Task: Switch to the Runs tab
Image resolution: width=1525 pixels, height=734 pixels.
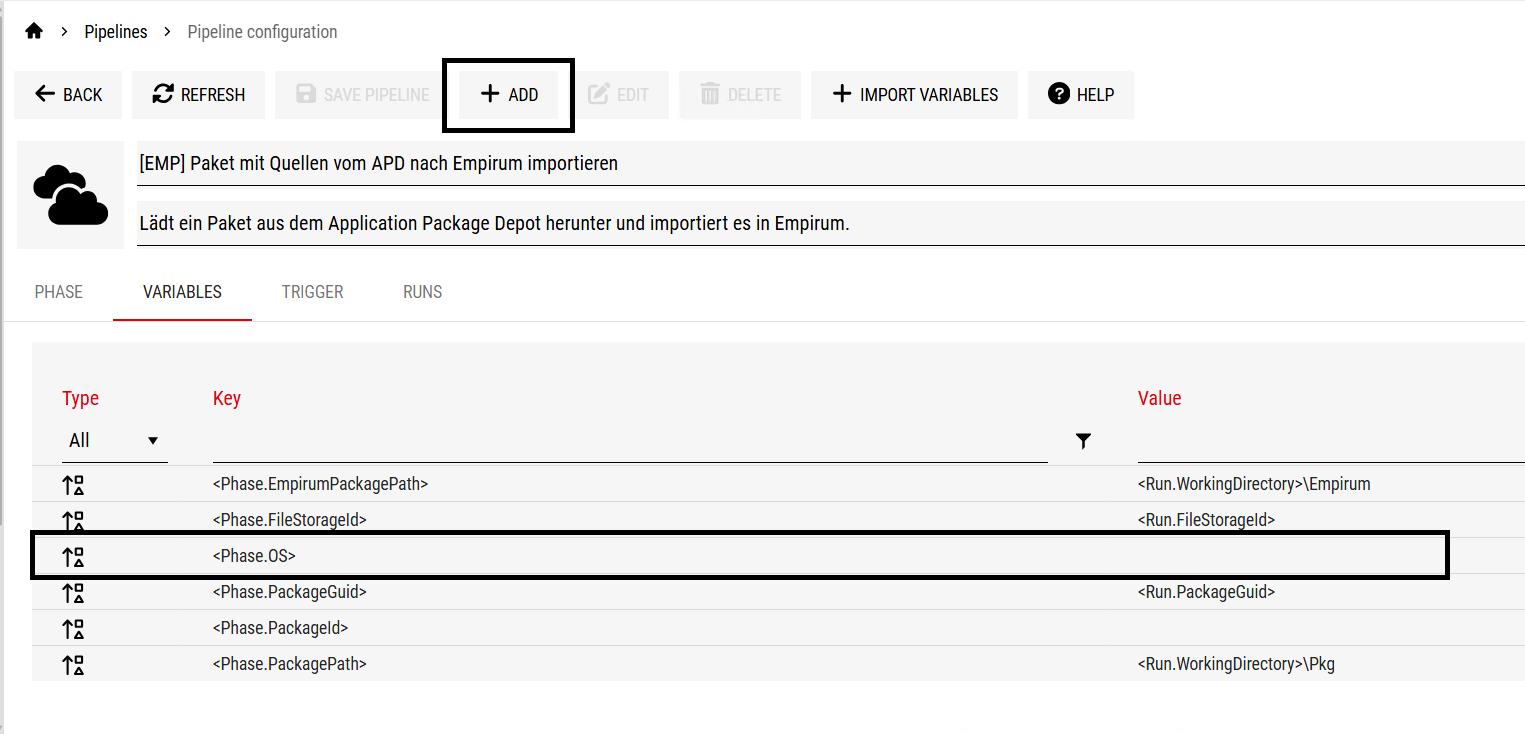Action: click(x=422, y=292)
